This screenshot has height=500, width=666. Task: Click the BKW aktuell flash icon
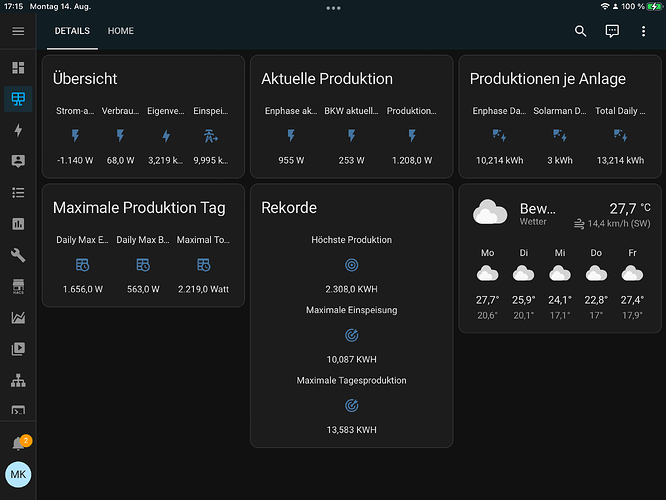click(352, 136)
